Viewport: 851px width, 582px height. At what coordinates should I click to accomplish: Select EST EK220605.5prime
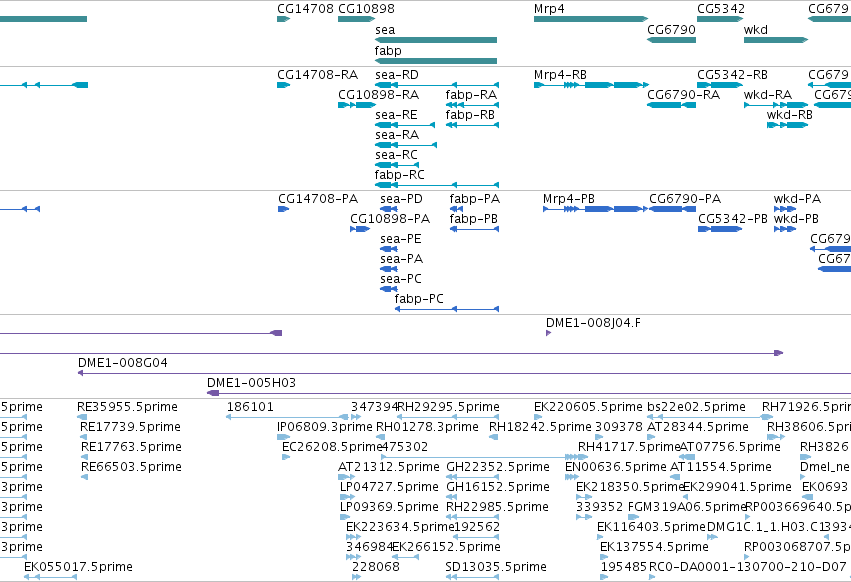537,417
